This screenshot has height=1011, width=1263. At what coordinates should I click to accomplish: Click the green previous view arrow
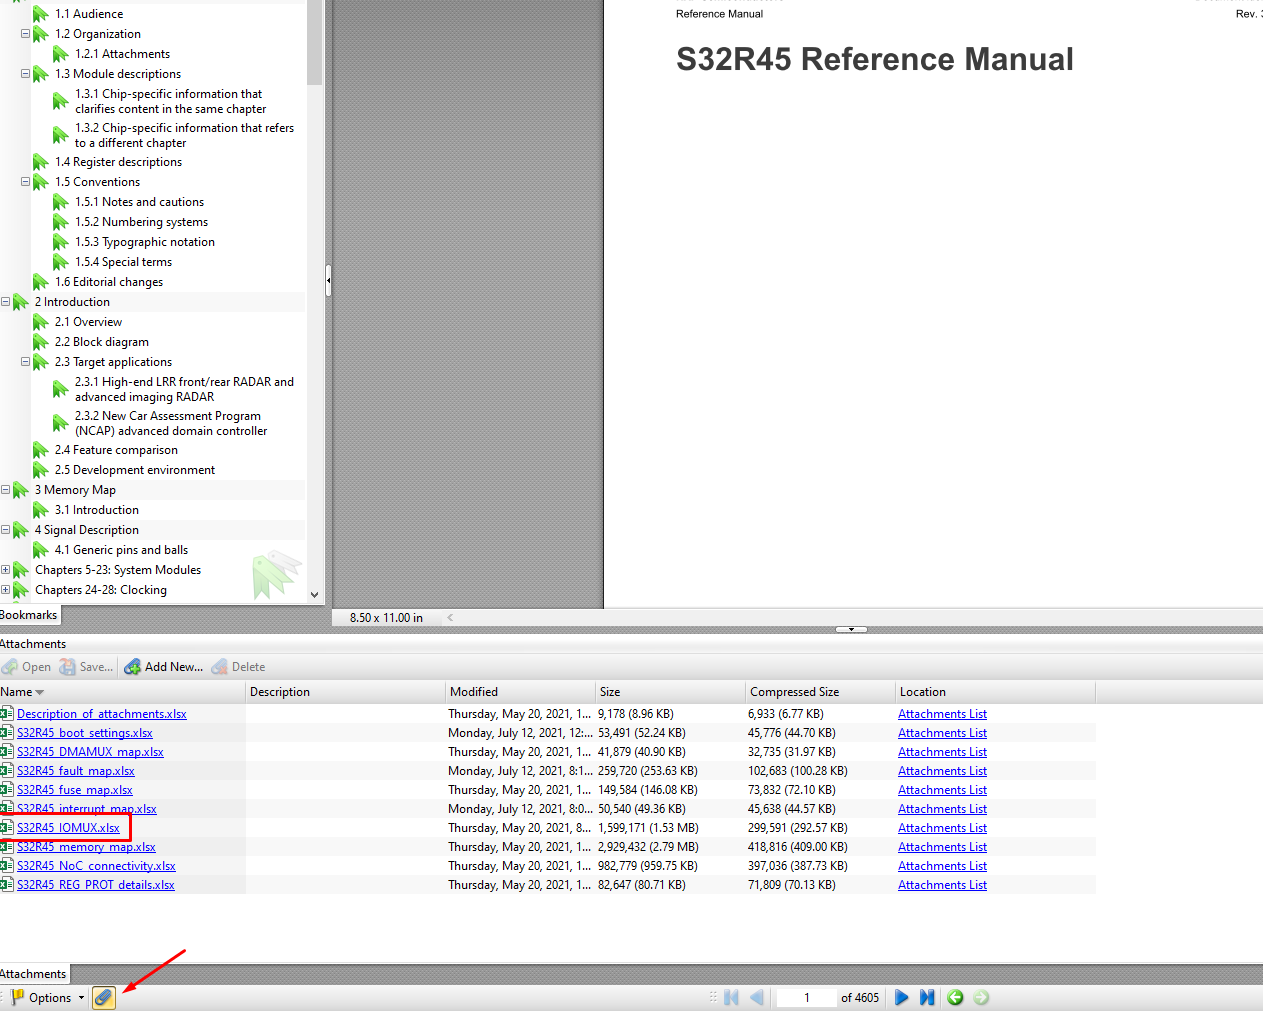click(955, 997)
